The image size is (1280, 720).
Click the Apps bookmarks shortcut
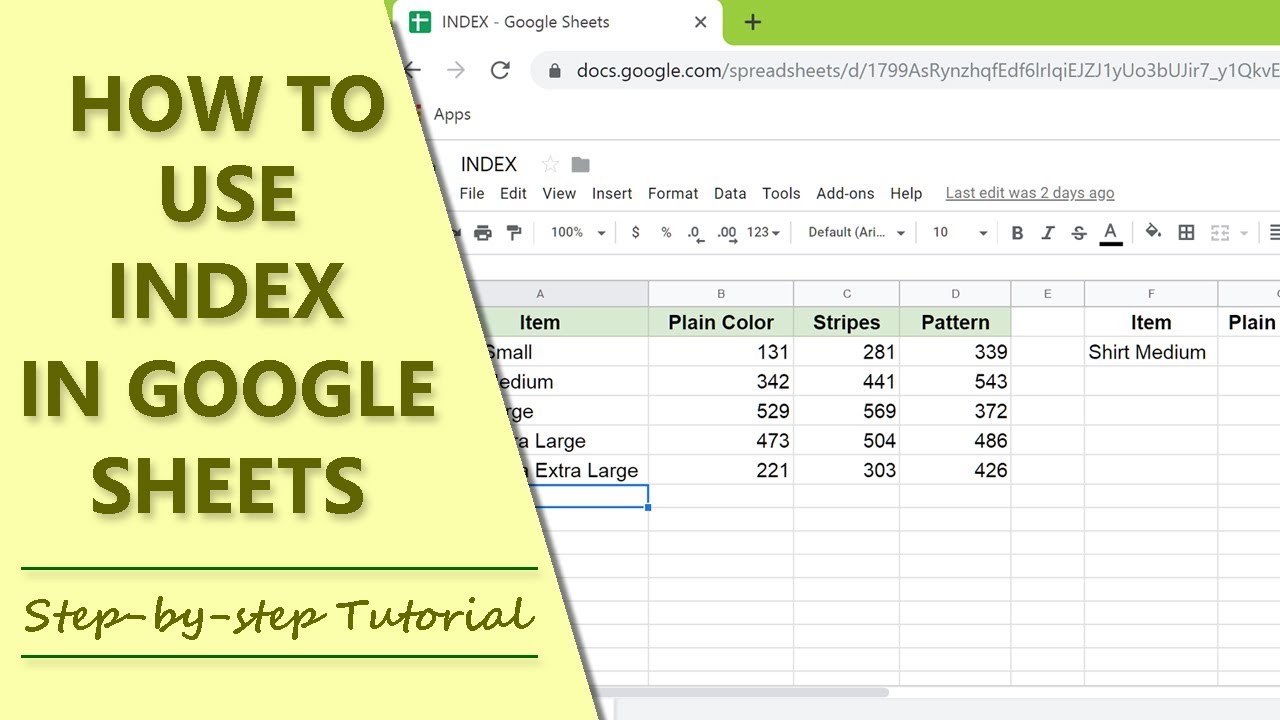tap(452, 114)
